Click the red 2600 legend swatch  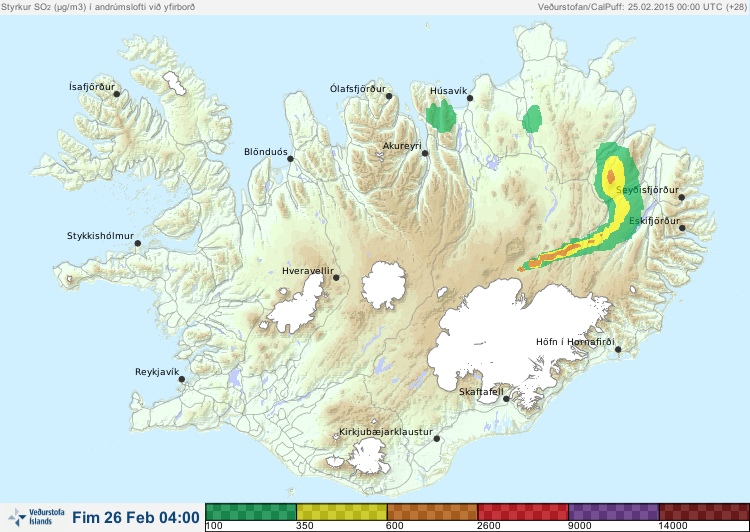pyautogui.click(x=523, y=512)
